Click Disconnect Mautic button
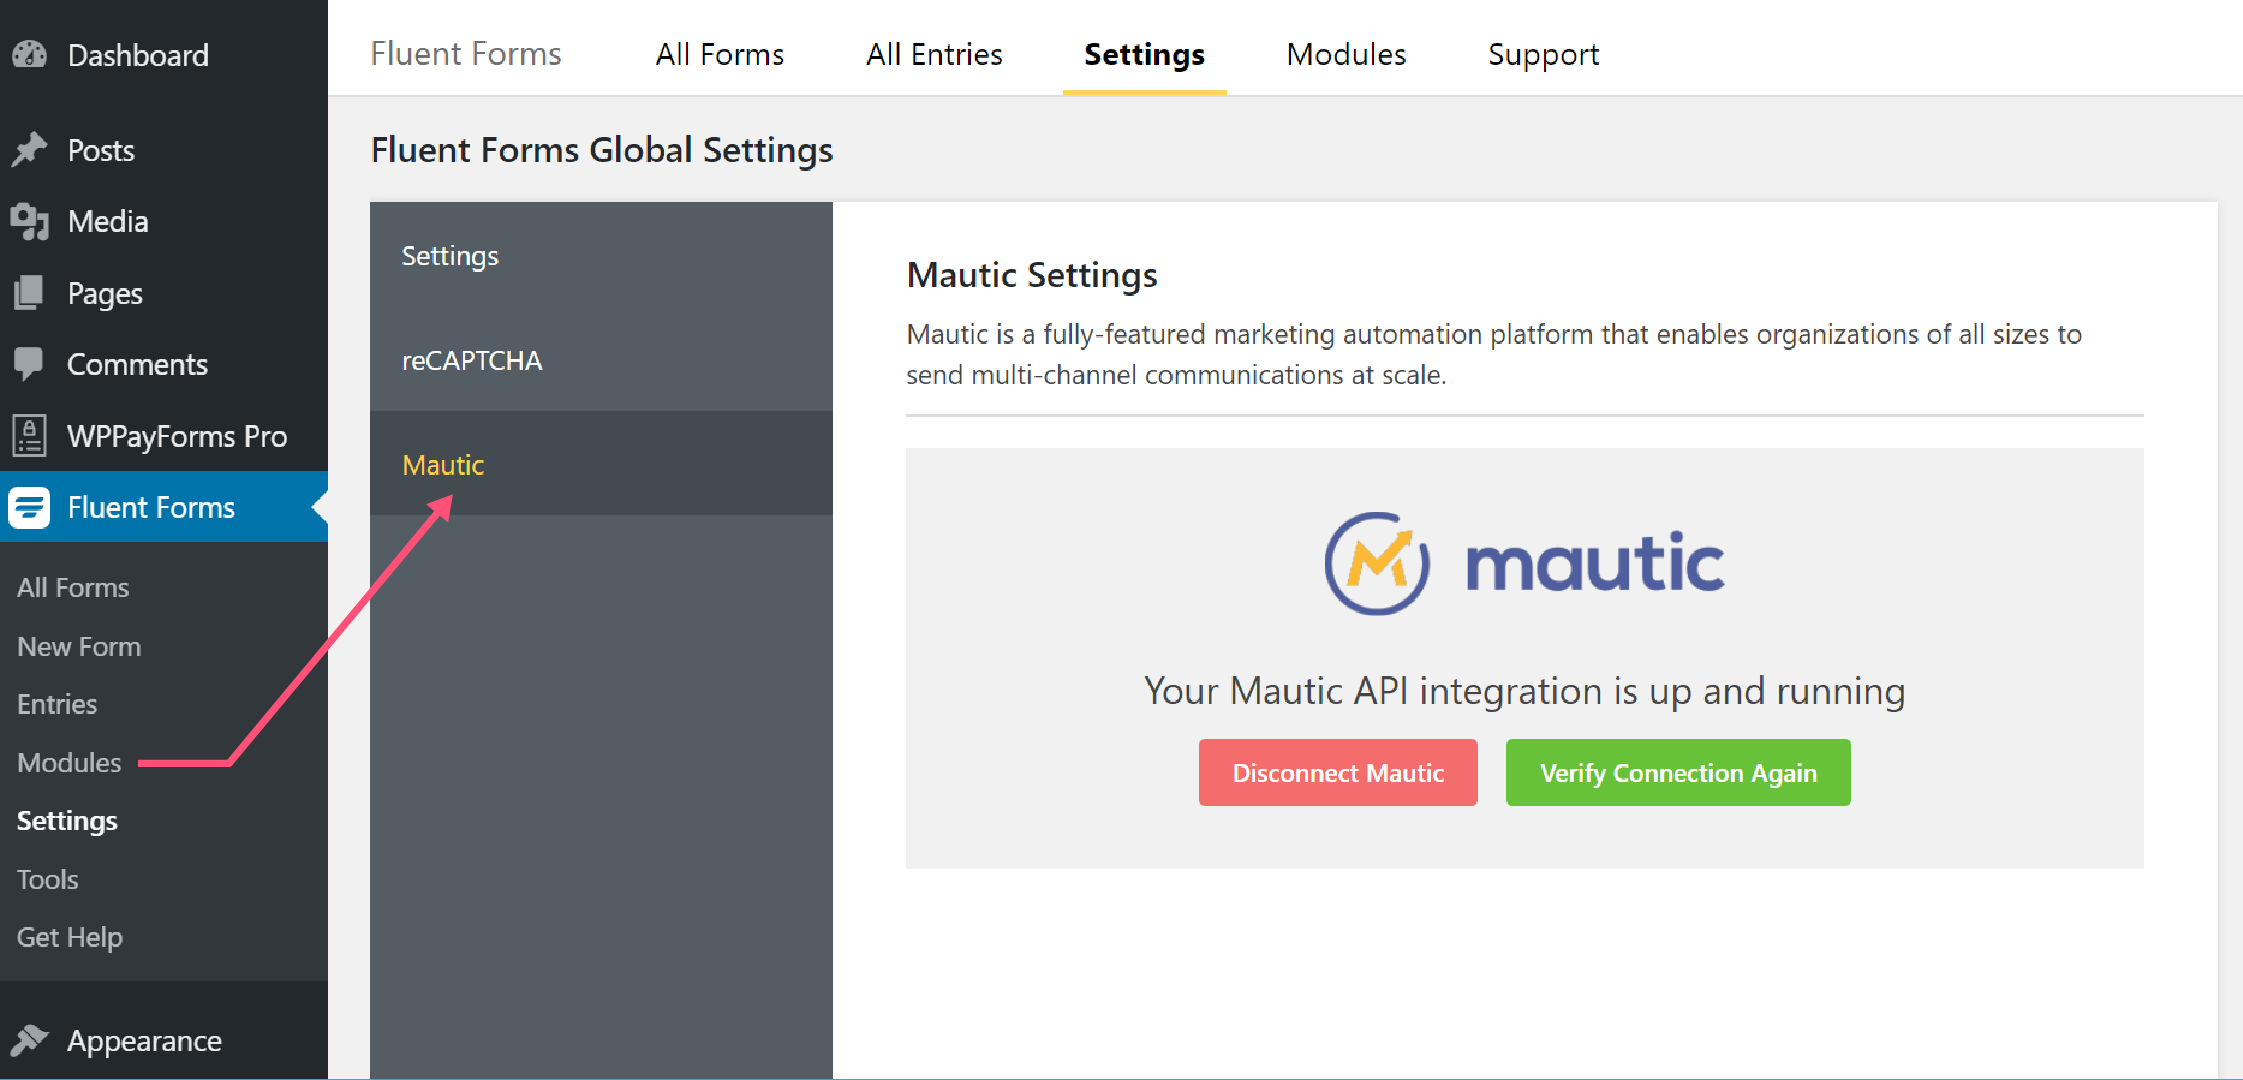 [1338, 772]
